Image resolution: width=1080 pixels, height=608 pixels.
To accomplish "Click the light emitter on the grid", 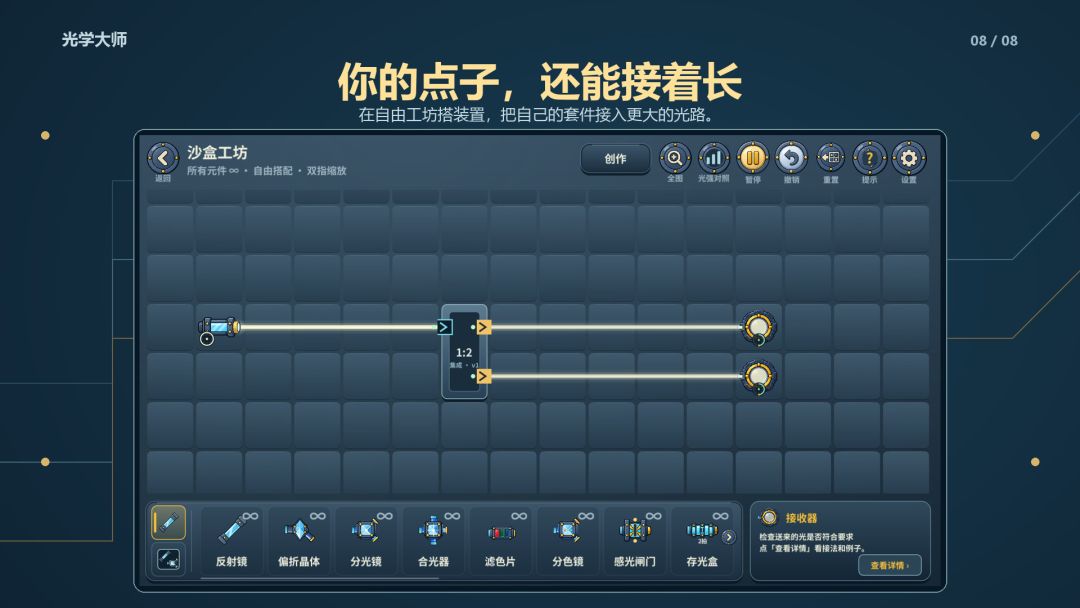I will tap(219, 326).
